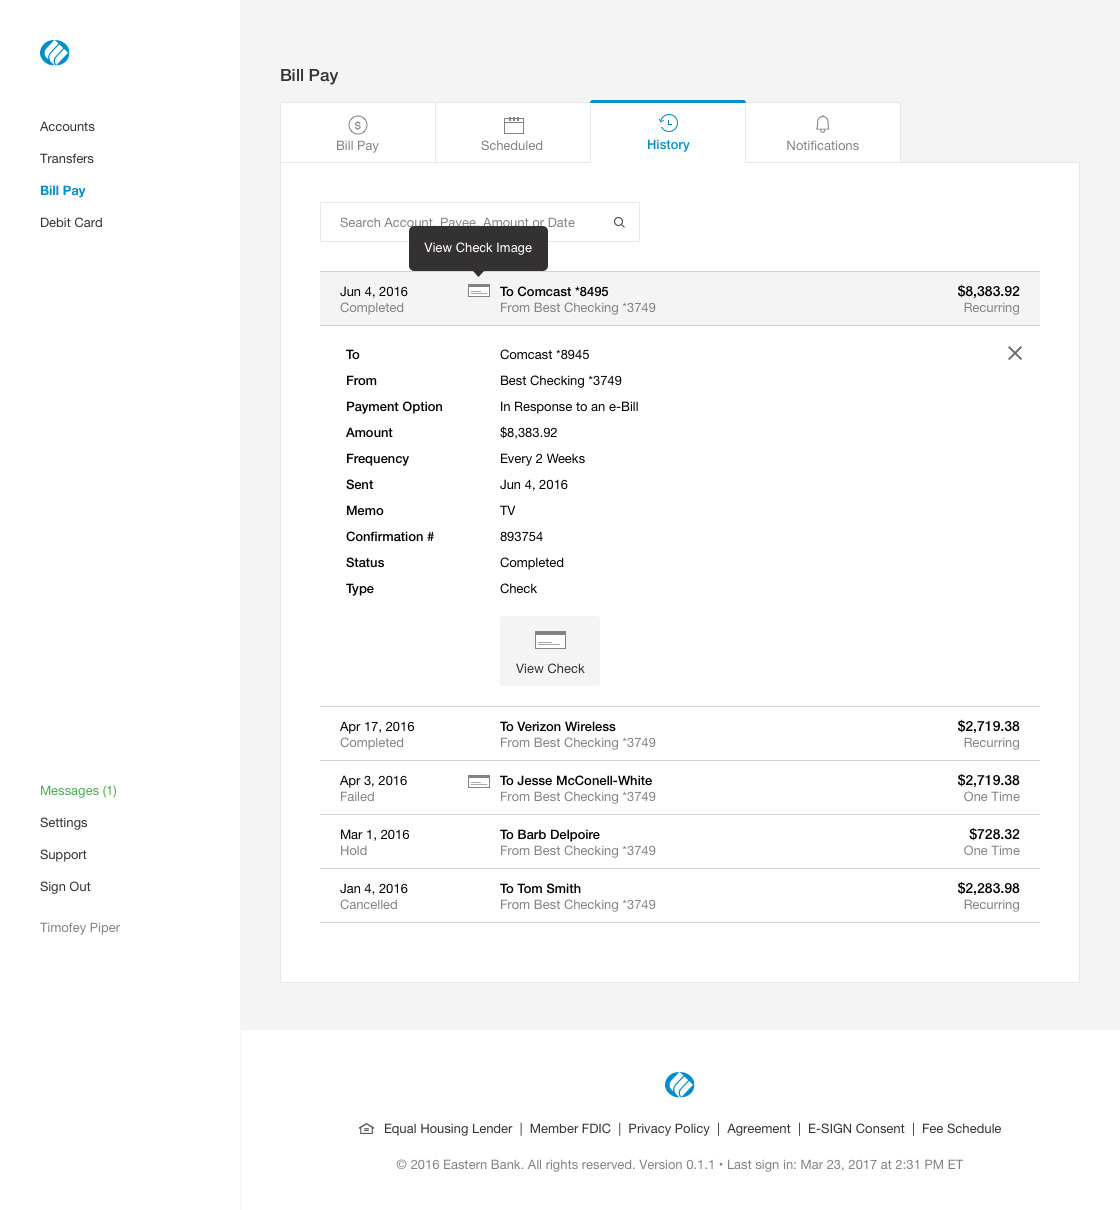Expand the Barb Delpoire payment row
The width and height of the screenshot is (1120, 1210).
click(x=680, y=842)
